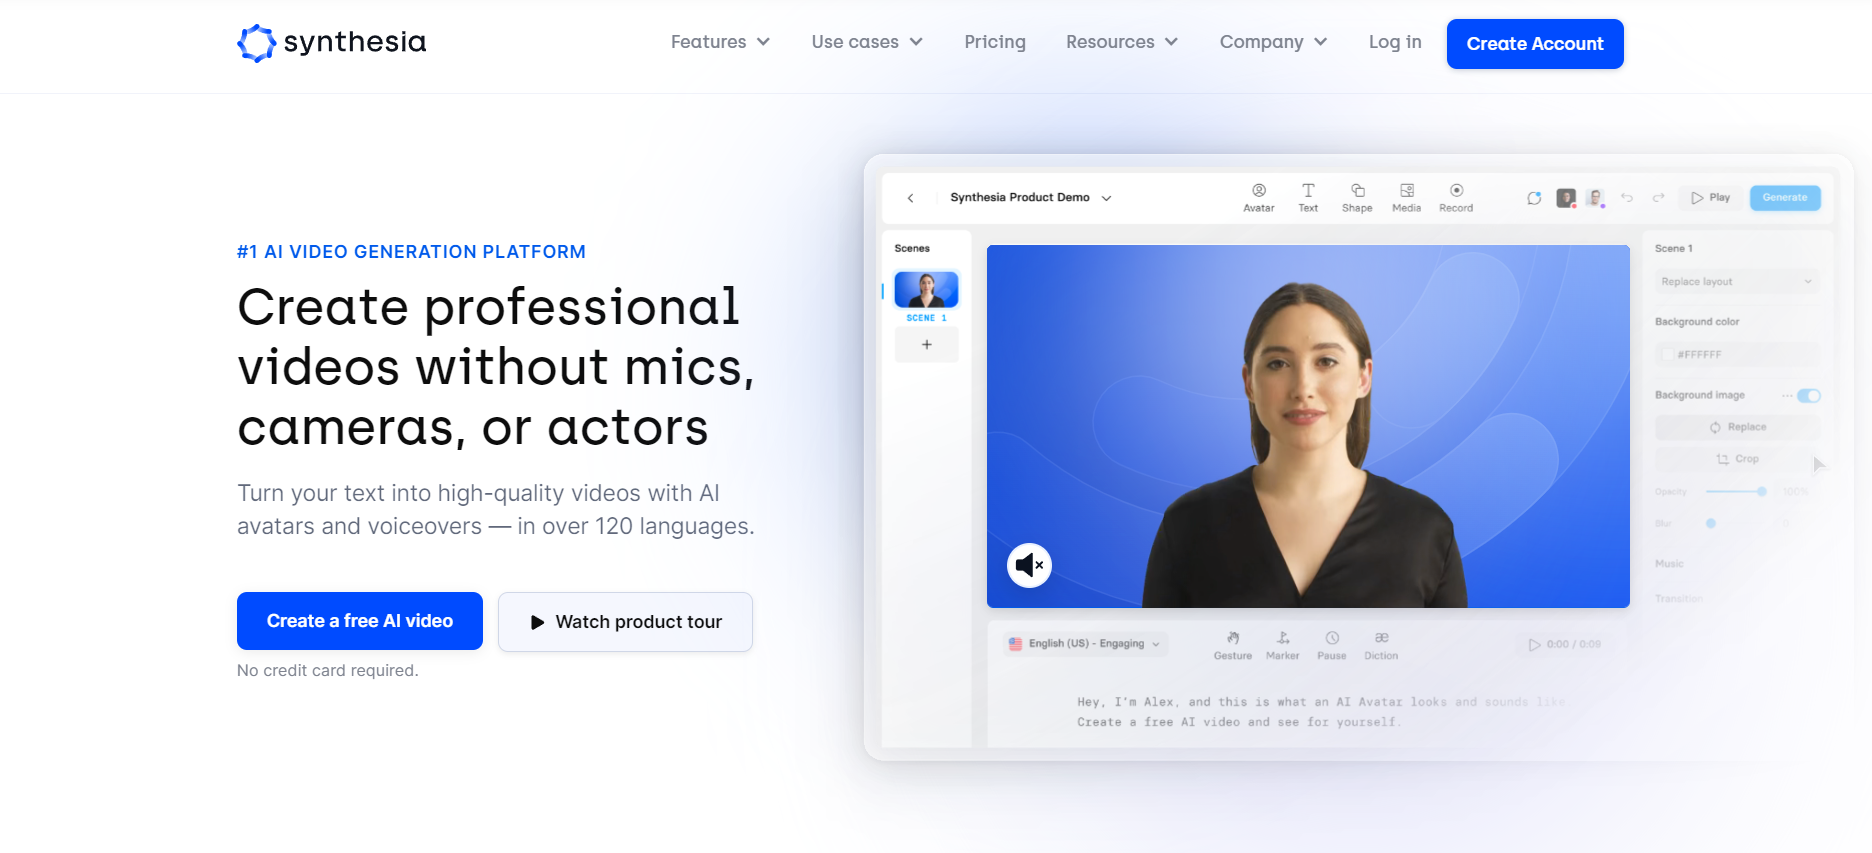
Task: Expand the Use cases menu
Action: [x=867, y=42]
